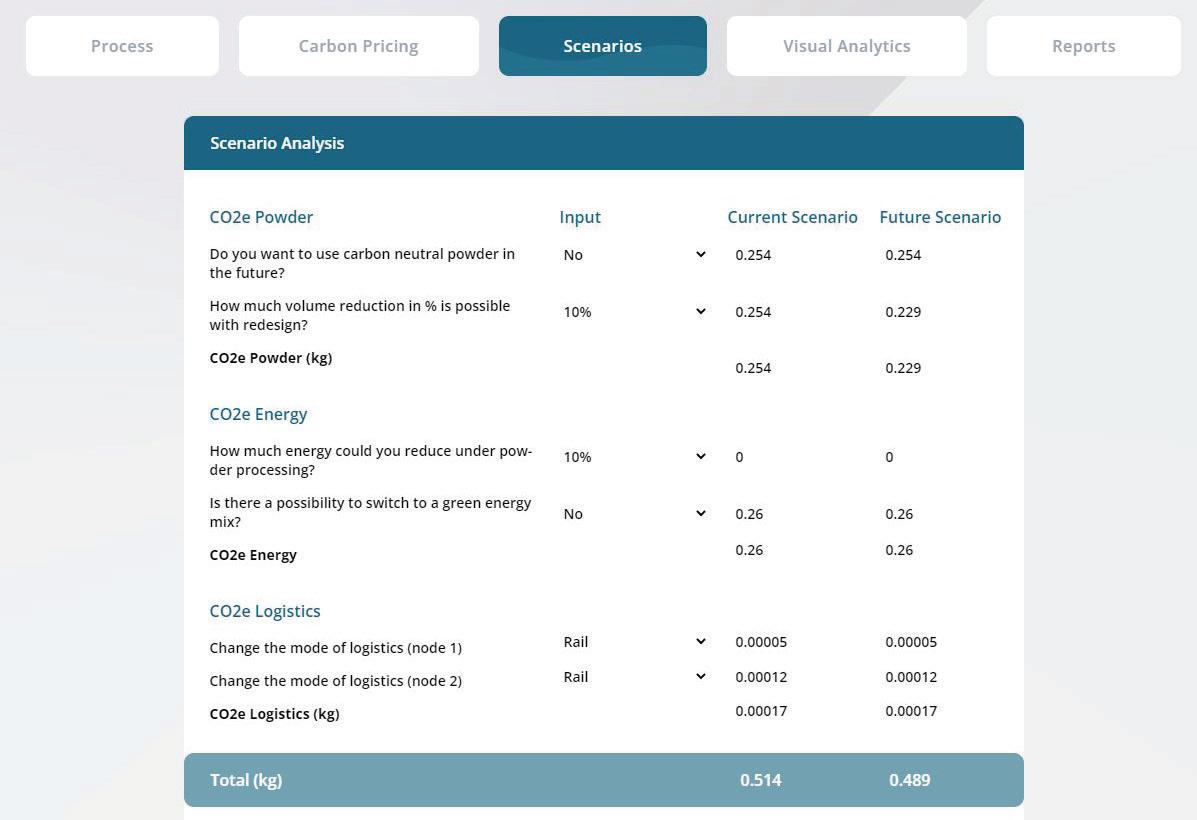Open the energy reduction percentage dropdown
Image resolution: width=1197 pixels, height=820 pixels.
coord(633,457)
